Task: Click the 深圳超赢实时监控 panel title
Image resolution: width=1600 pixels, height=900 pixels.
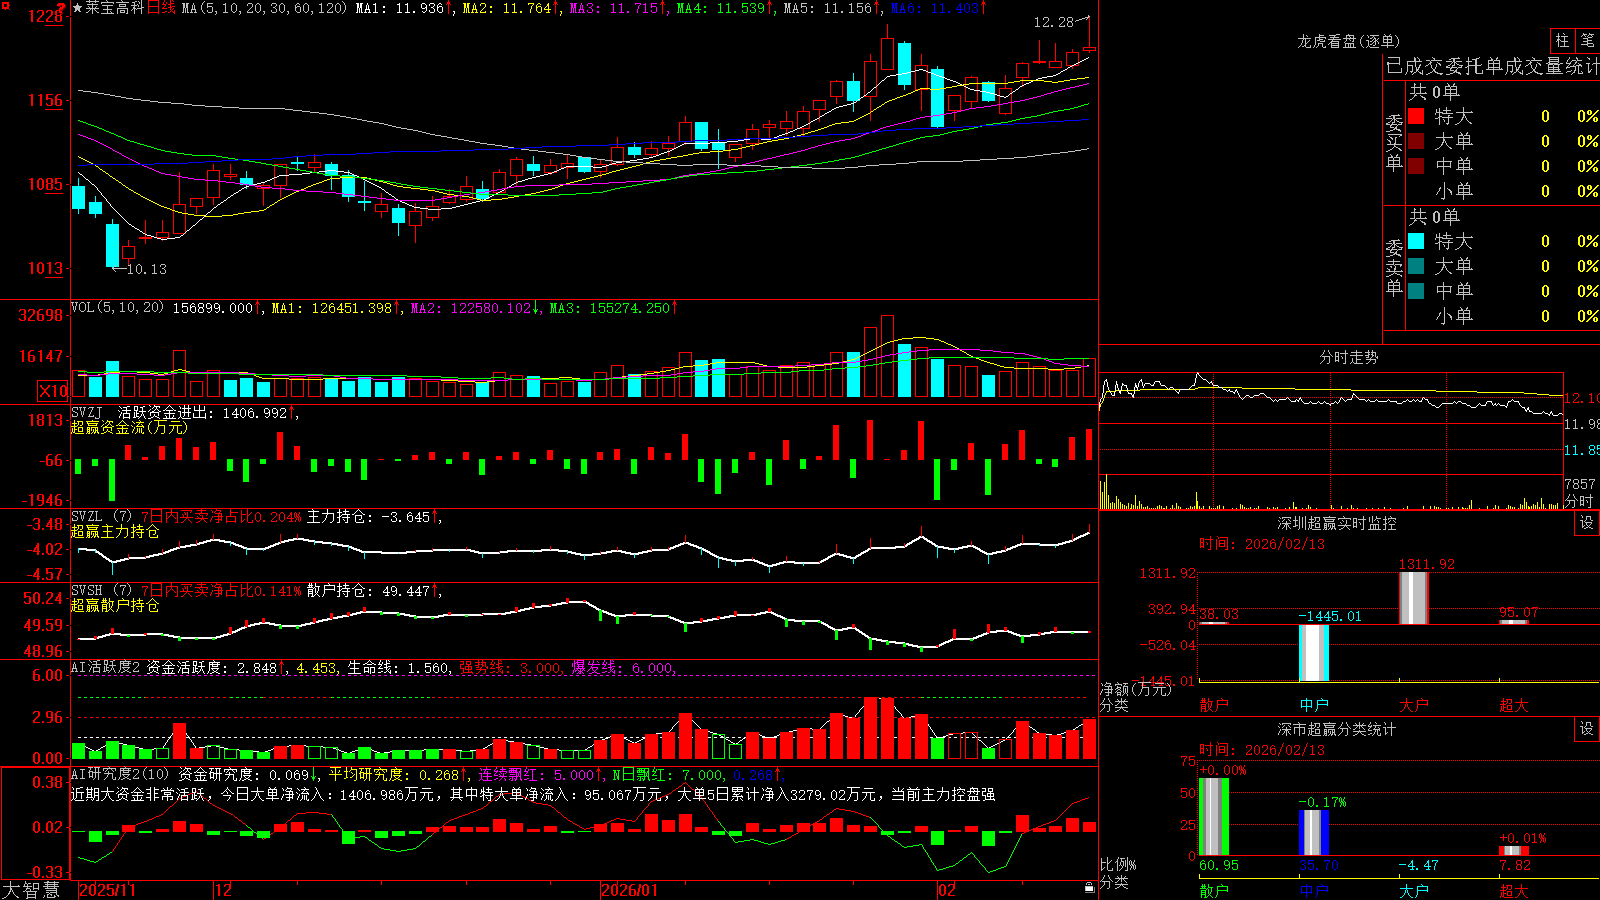Action: [x=1337, y=523]
